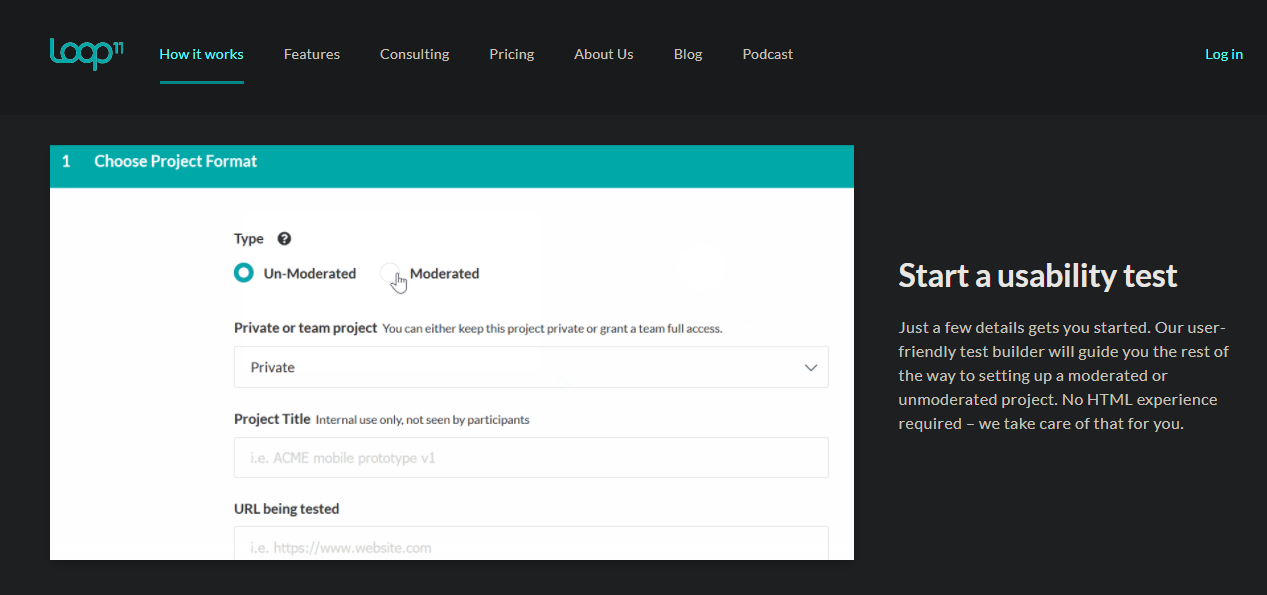
Task: Go to the Podcast page
Action: (x=767, y=54)
